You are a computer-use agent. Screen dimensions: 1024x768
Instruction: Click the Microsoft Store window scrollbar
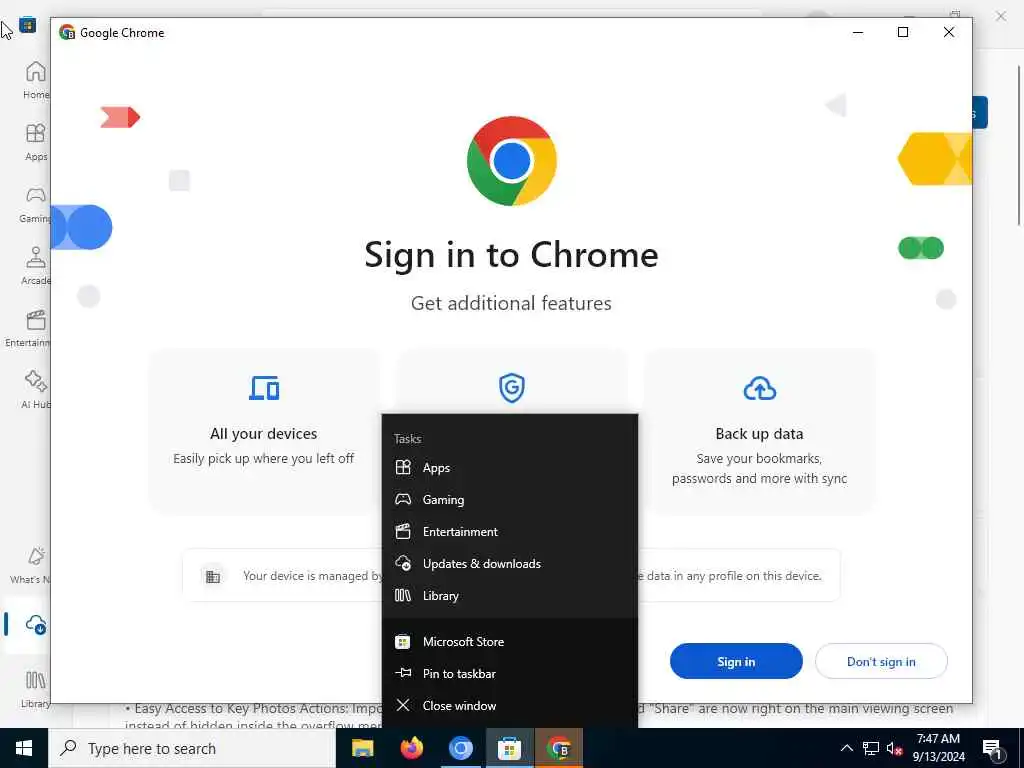pos(1019,144)
